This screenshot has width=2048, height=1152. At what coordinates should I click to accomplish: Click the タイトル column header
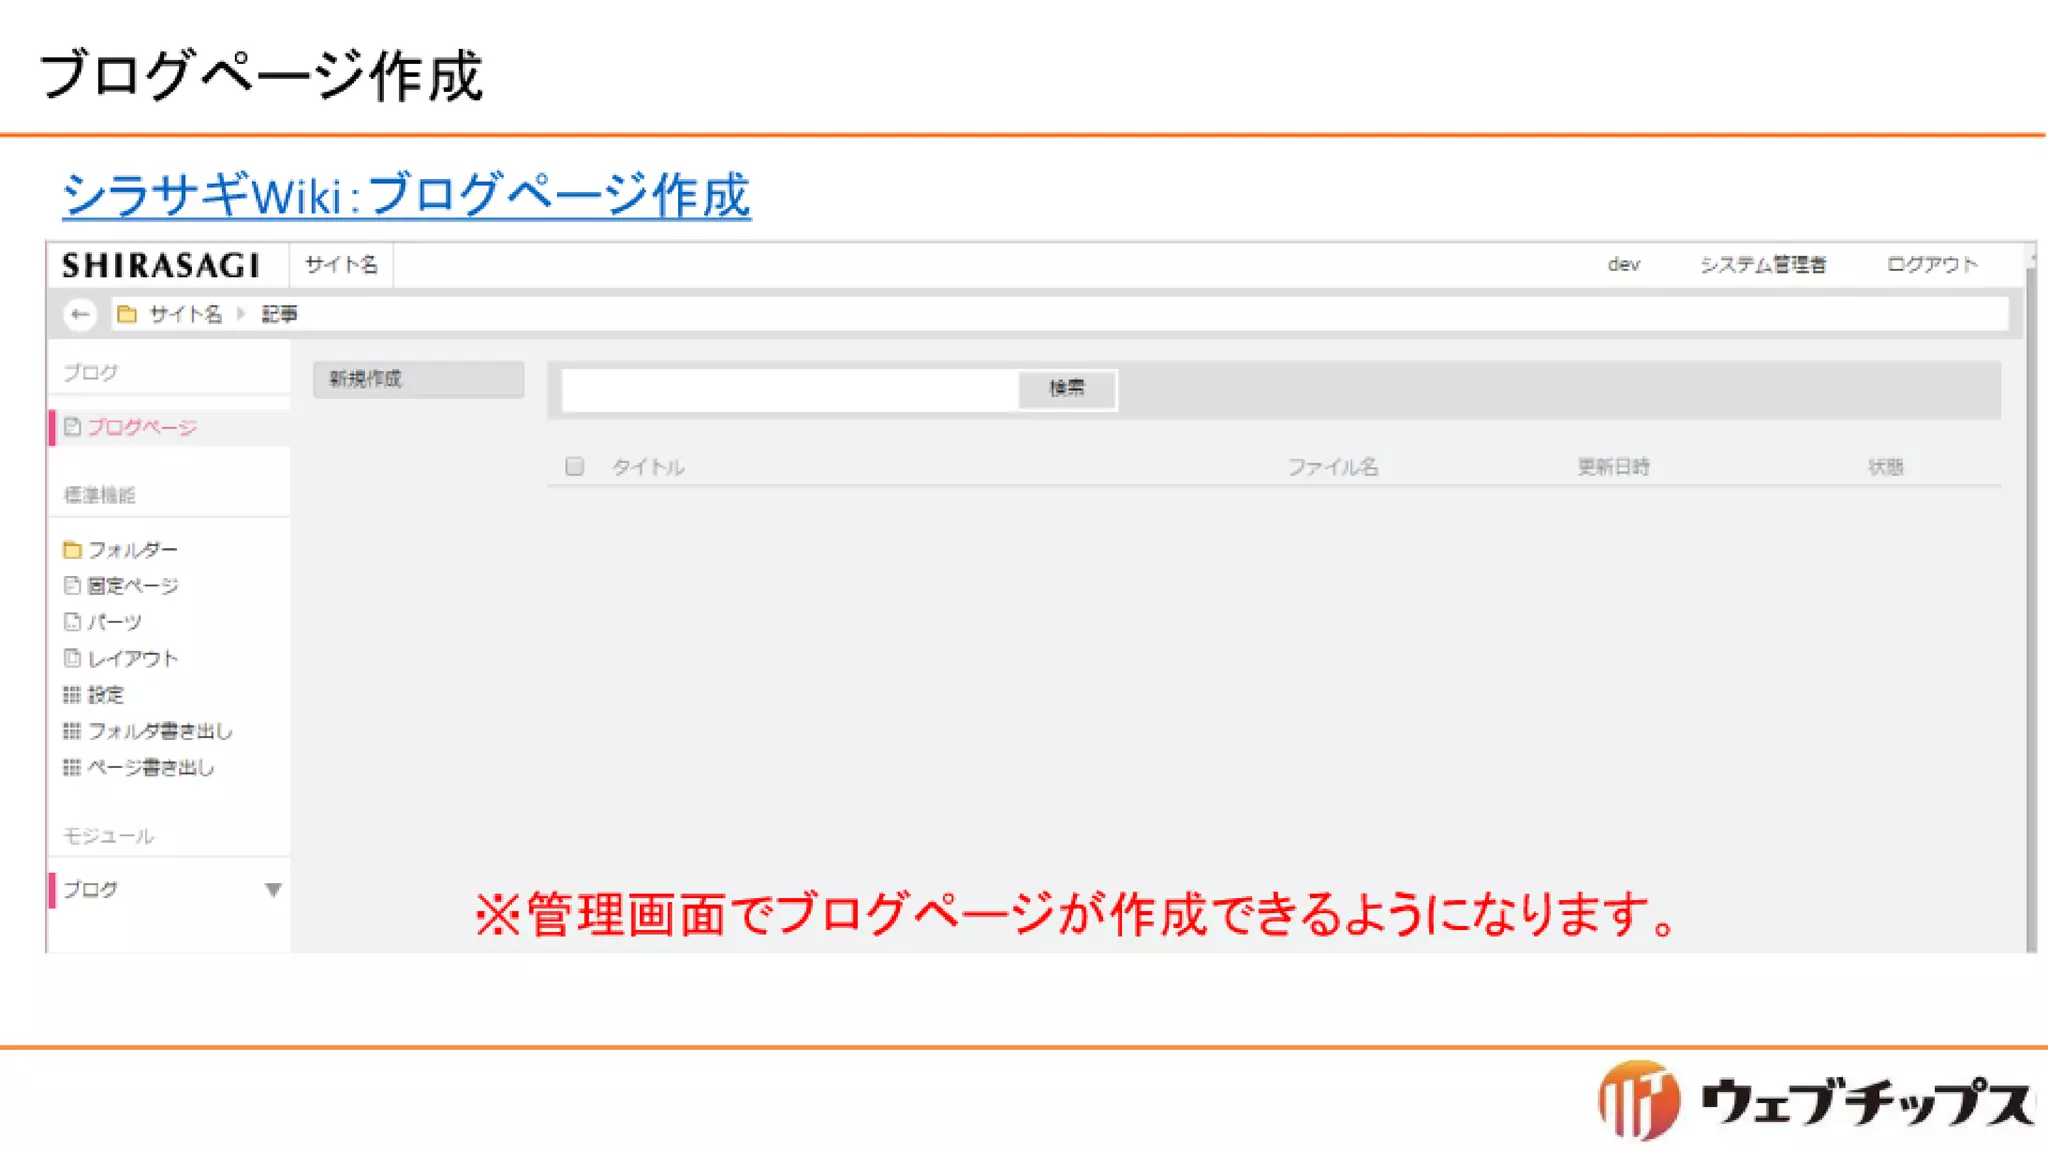tap(648, 467)
